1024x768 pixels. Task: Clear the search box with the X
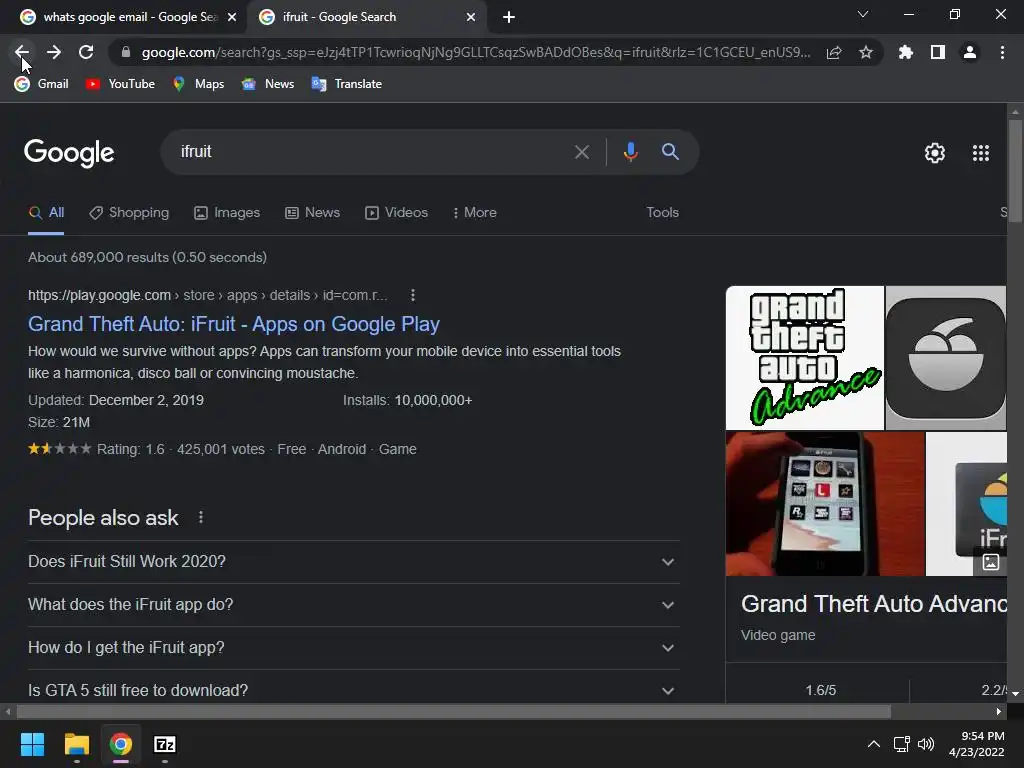tap(582, 152)
